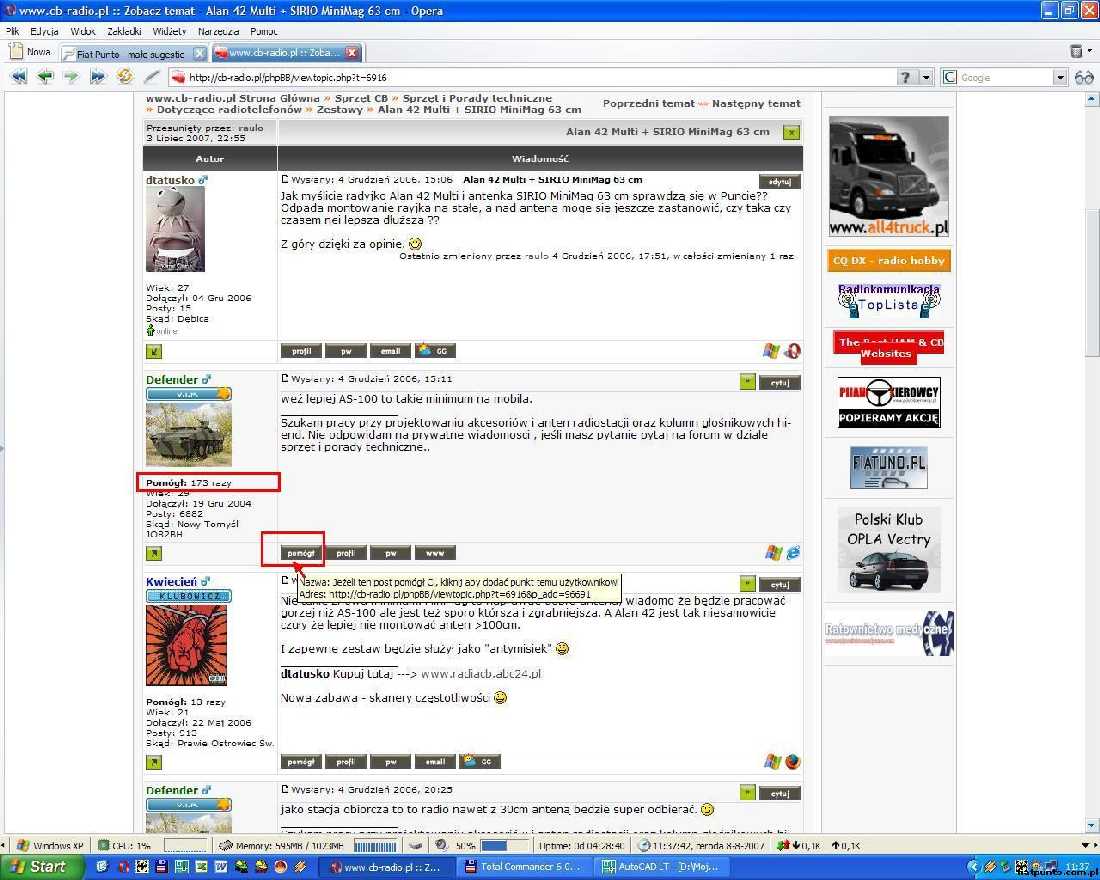The height and width of the screenshot is (880, 1100).
Task: Click the small green icon left of Kwiecień's cytuj
Action: click(748, 584)
